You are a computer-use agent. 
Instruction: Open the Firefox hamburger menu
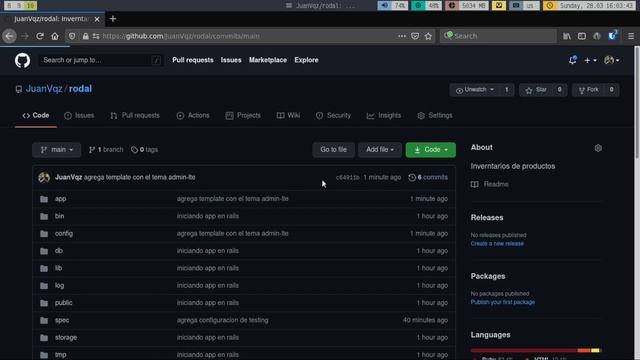(x=631, y=36)
